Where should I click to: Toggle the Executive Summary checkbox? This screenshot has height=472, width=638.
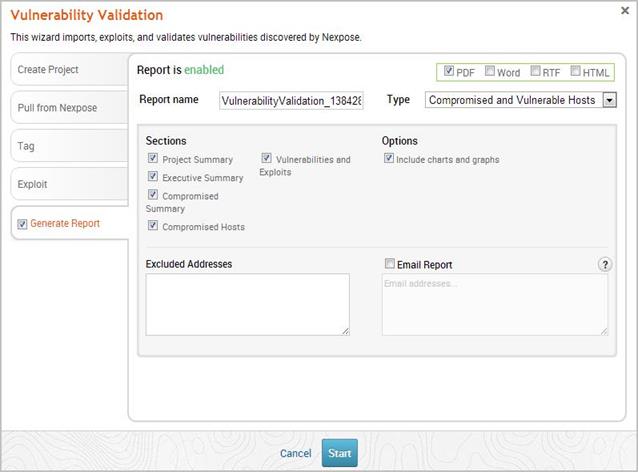point(153,177)
